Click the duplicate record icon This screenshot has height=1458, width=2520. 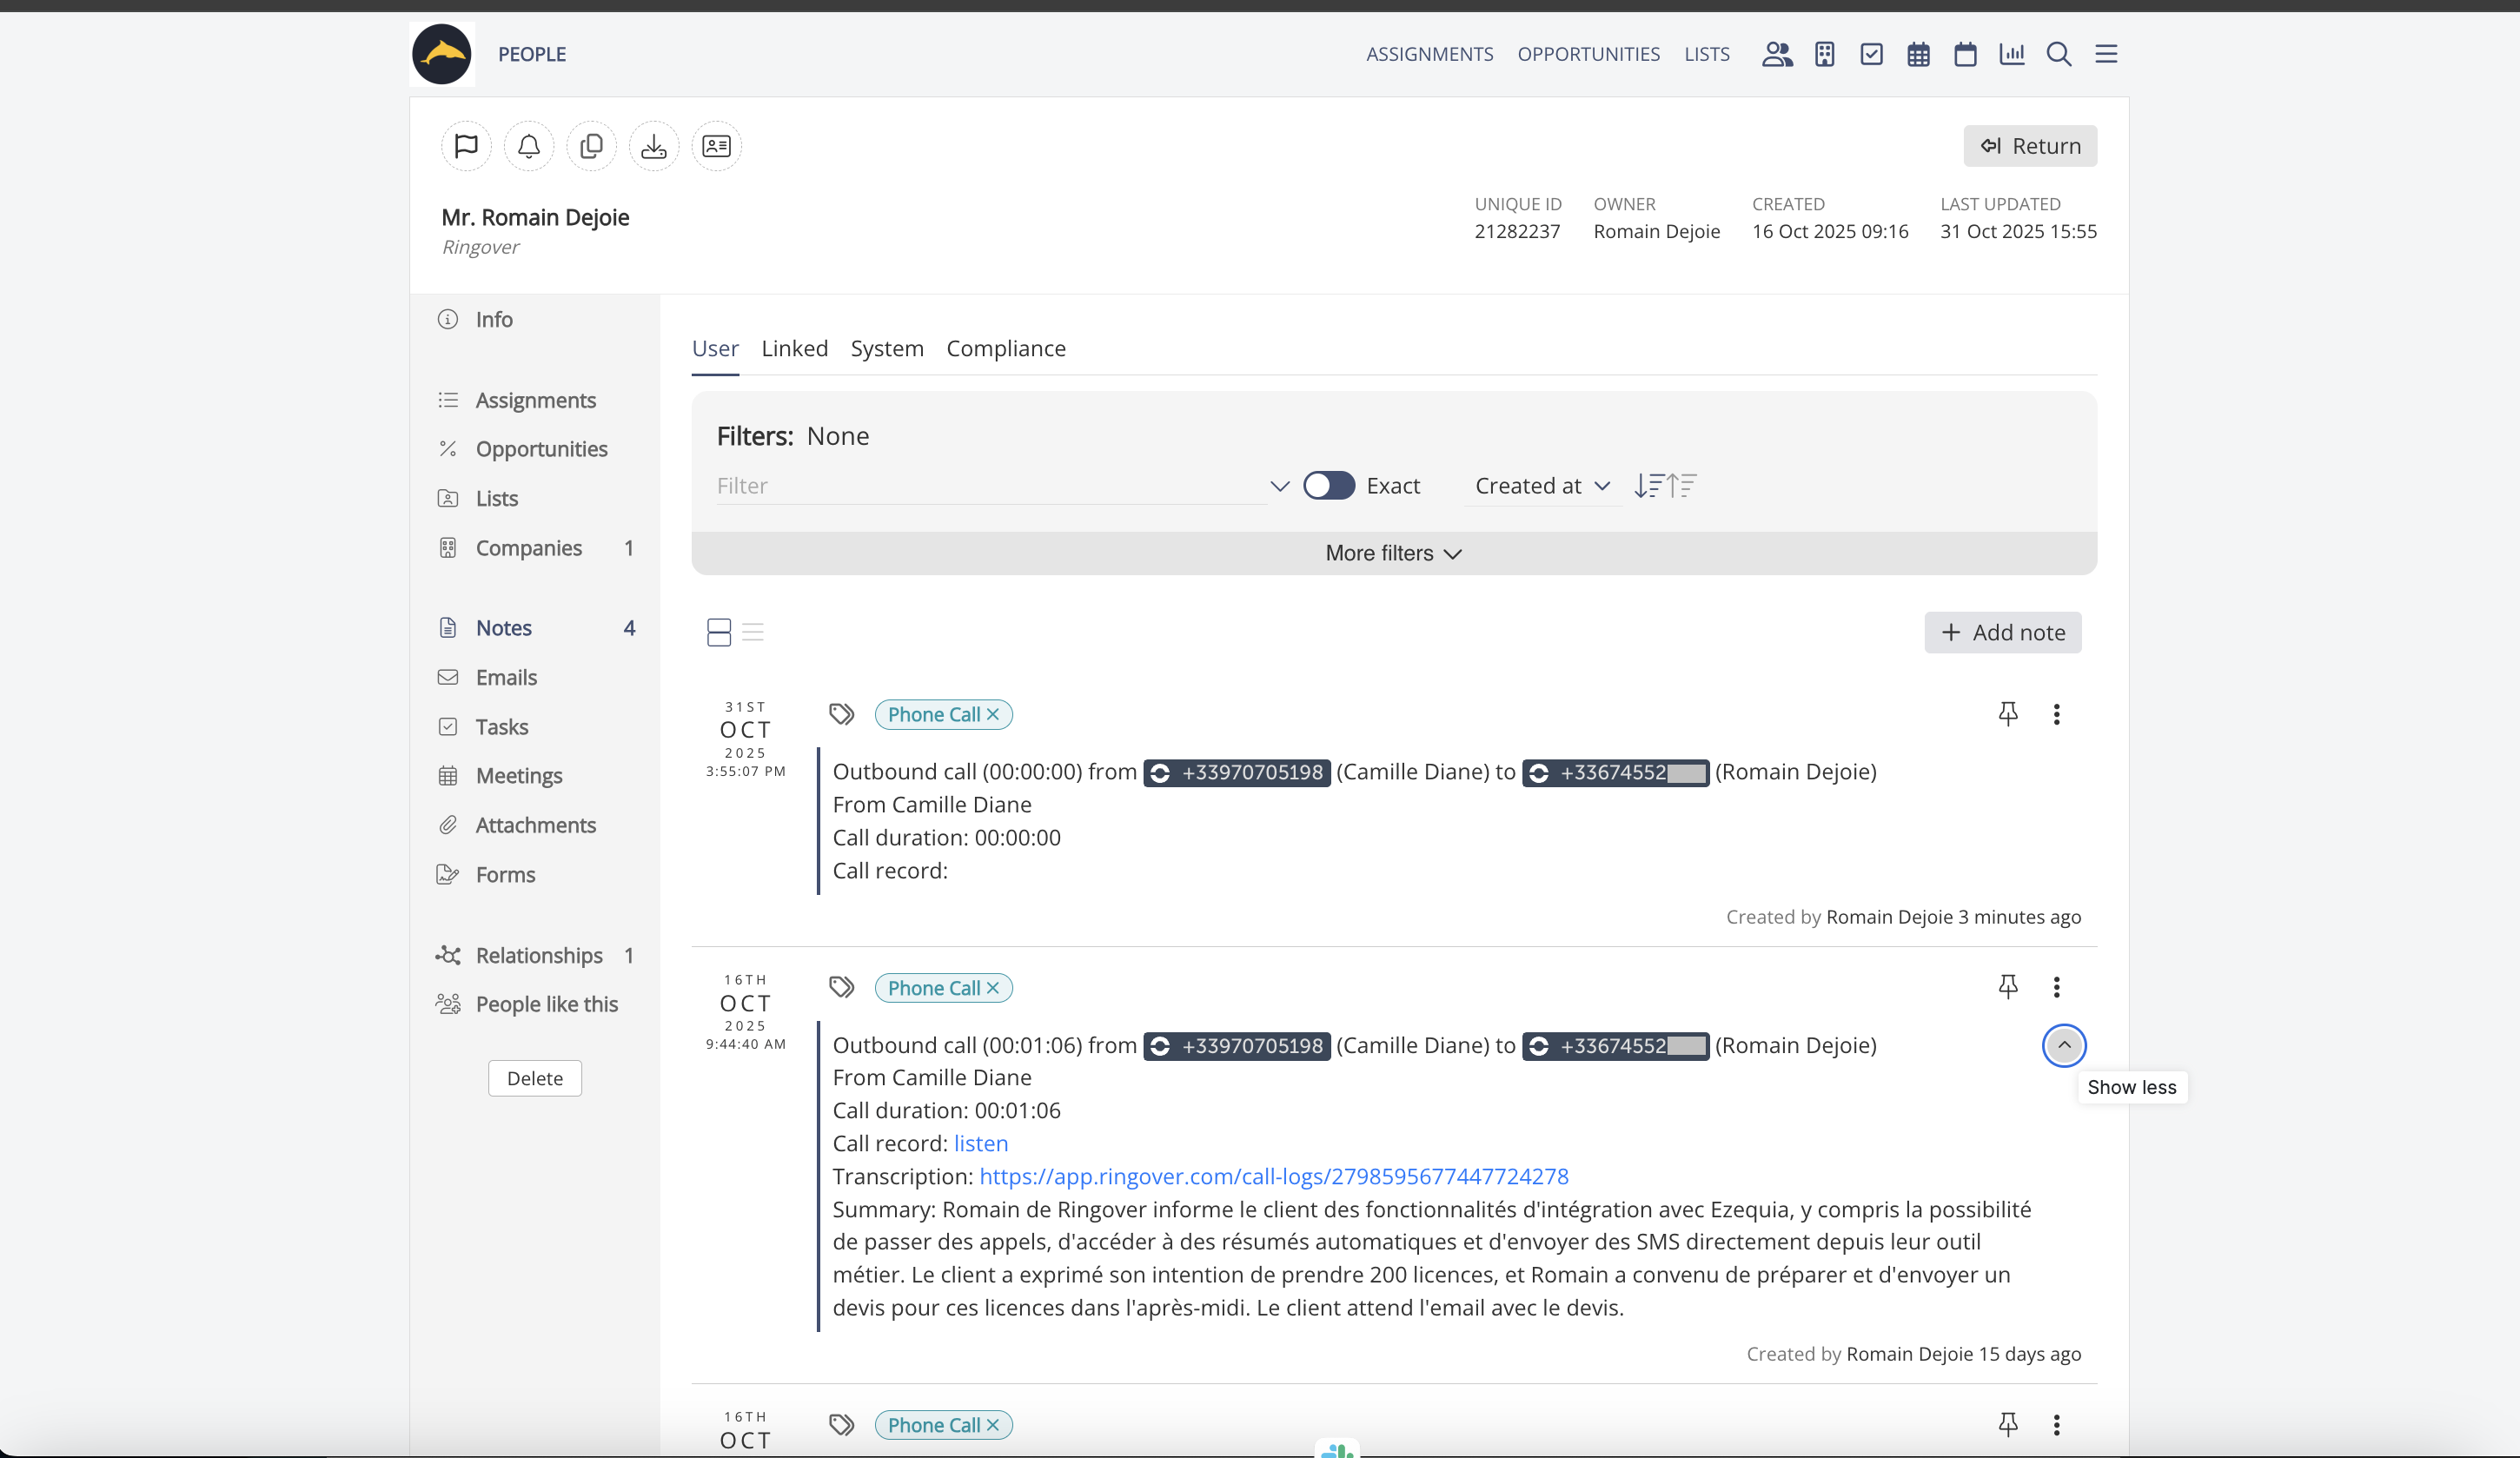(x=591, y=146)
